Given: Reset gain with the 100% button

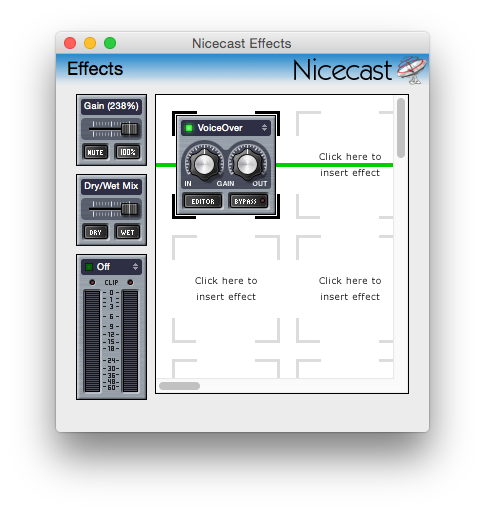Looking at the screenshot, I should pyautogui.click(x=128, y=152).
